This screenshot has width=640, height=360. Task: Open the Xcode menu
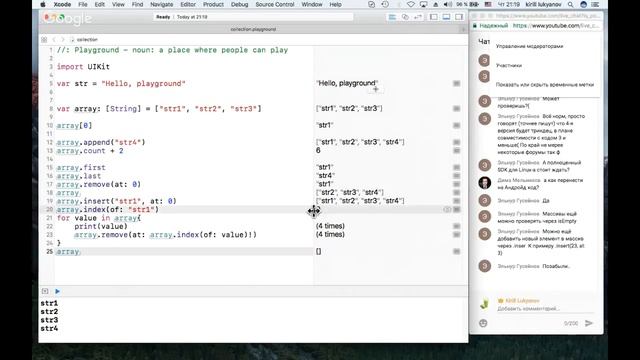pyautogui.click(x=62, y=4)
